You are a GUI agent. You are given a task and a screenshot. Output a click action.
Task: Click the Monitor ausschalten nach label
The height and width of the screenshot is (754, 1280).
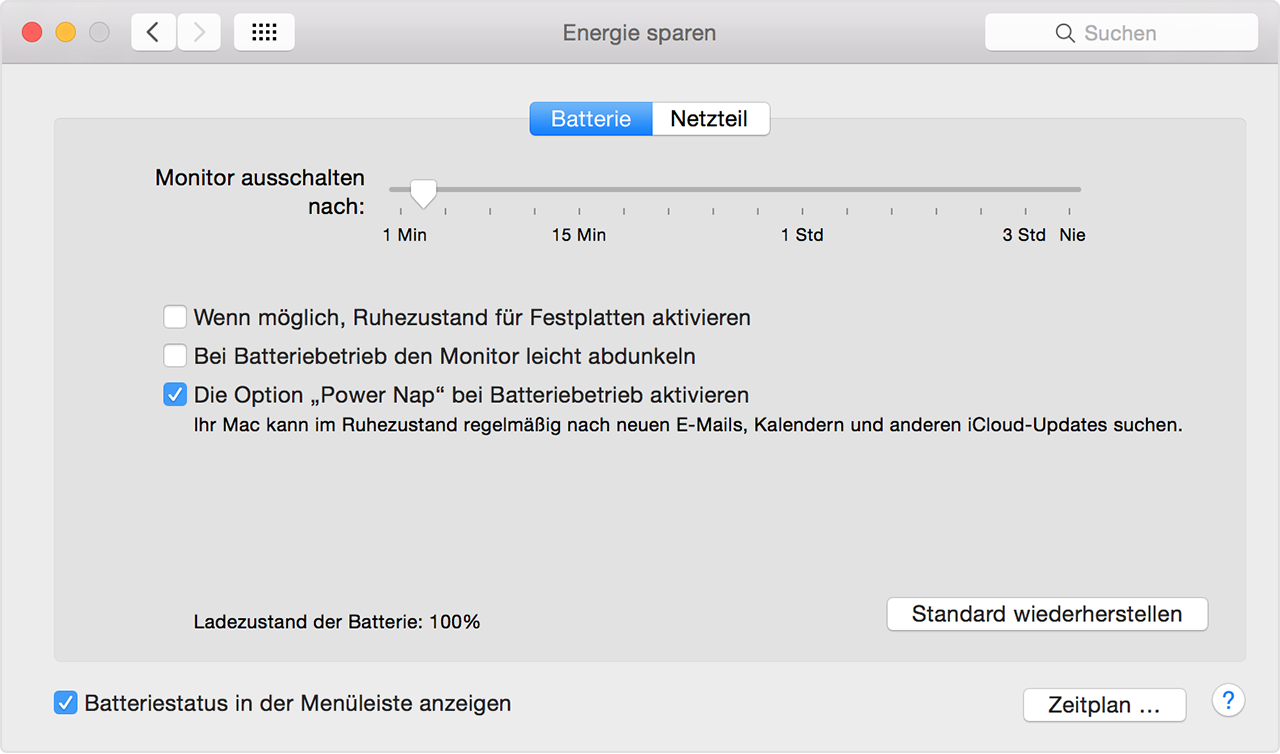[x=260, y=192]
